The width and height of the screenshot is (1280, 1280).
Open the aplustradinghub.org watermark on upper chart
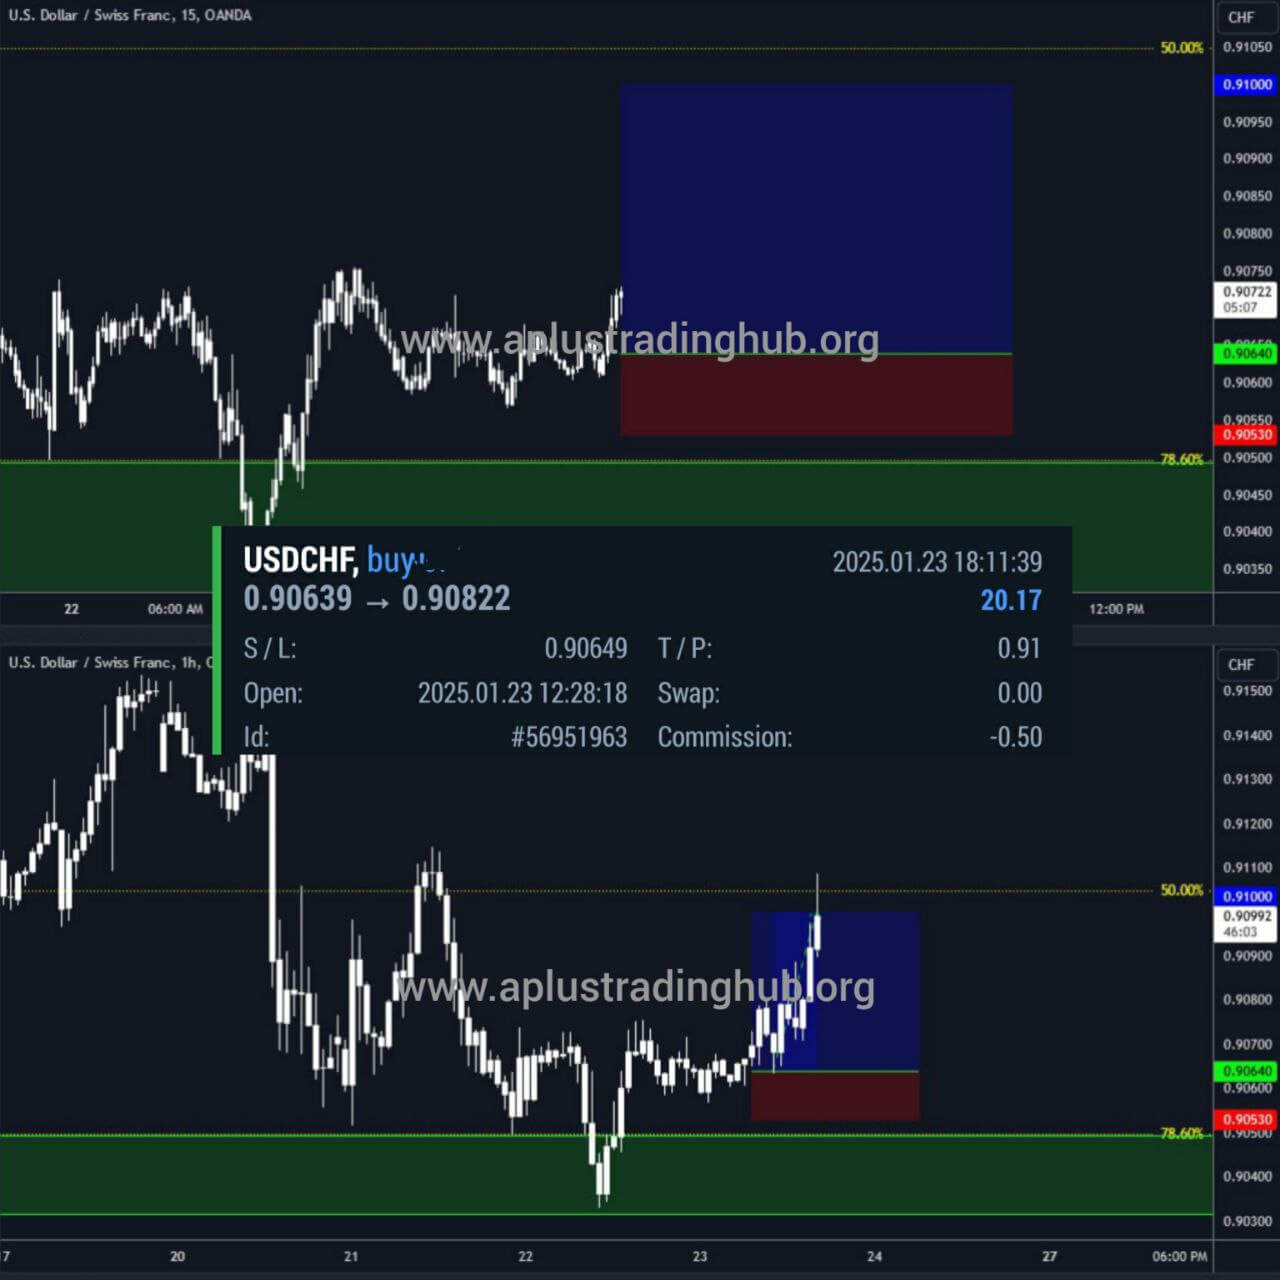pos(640,340)
